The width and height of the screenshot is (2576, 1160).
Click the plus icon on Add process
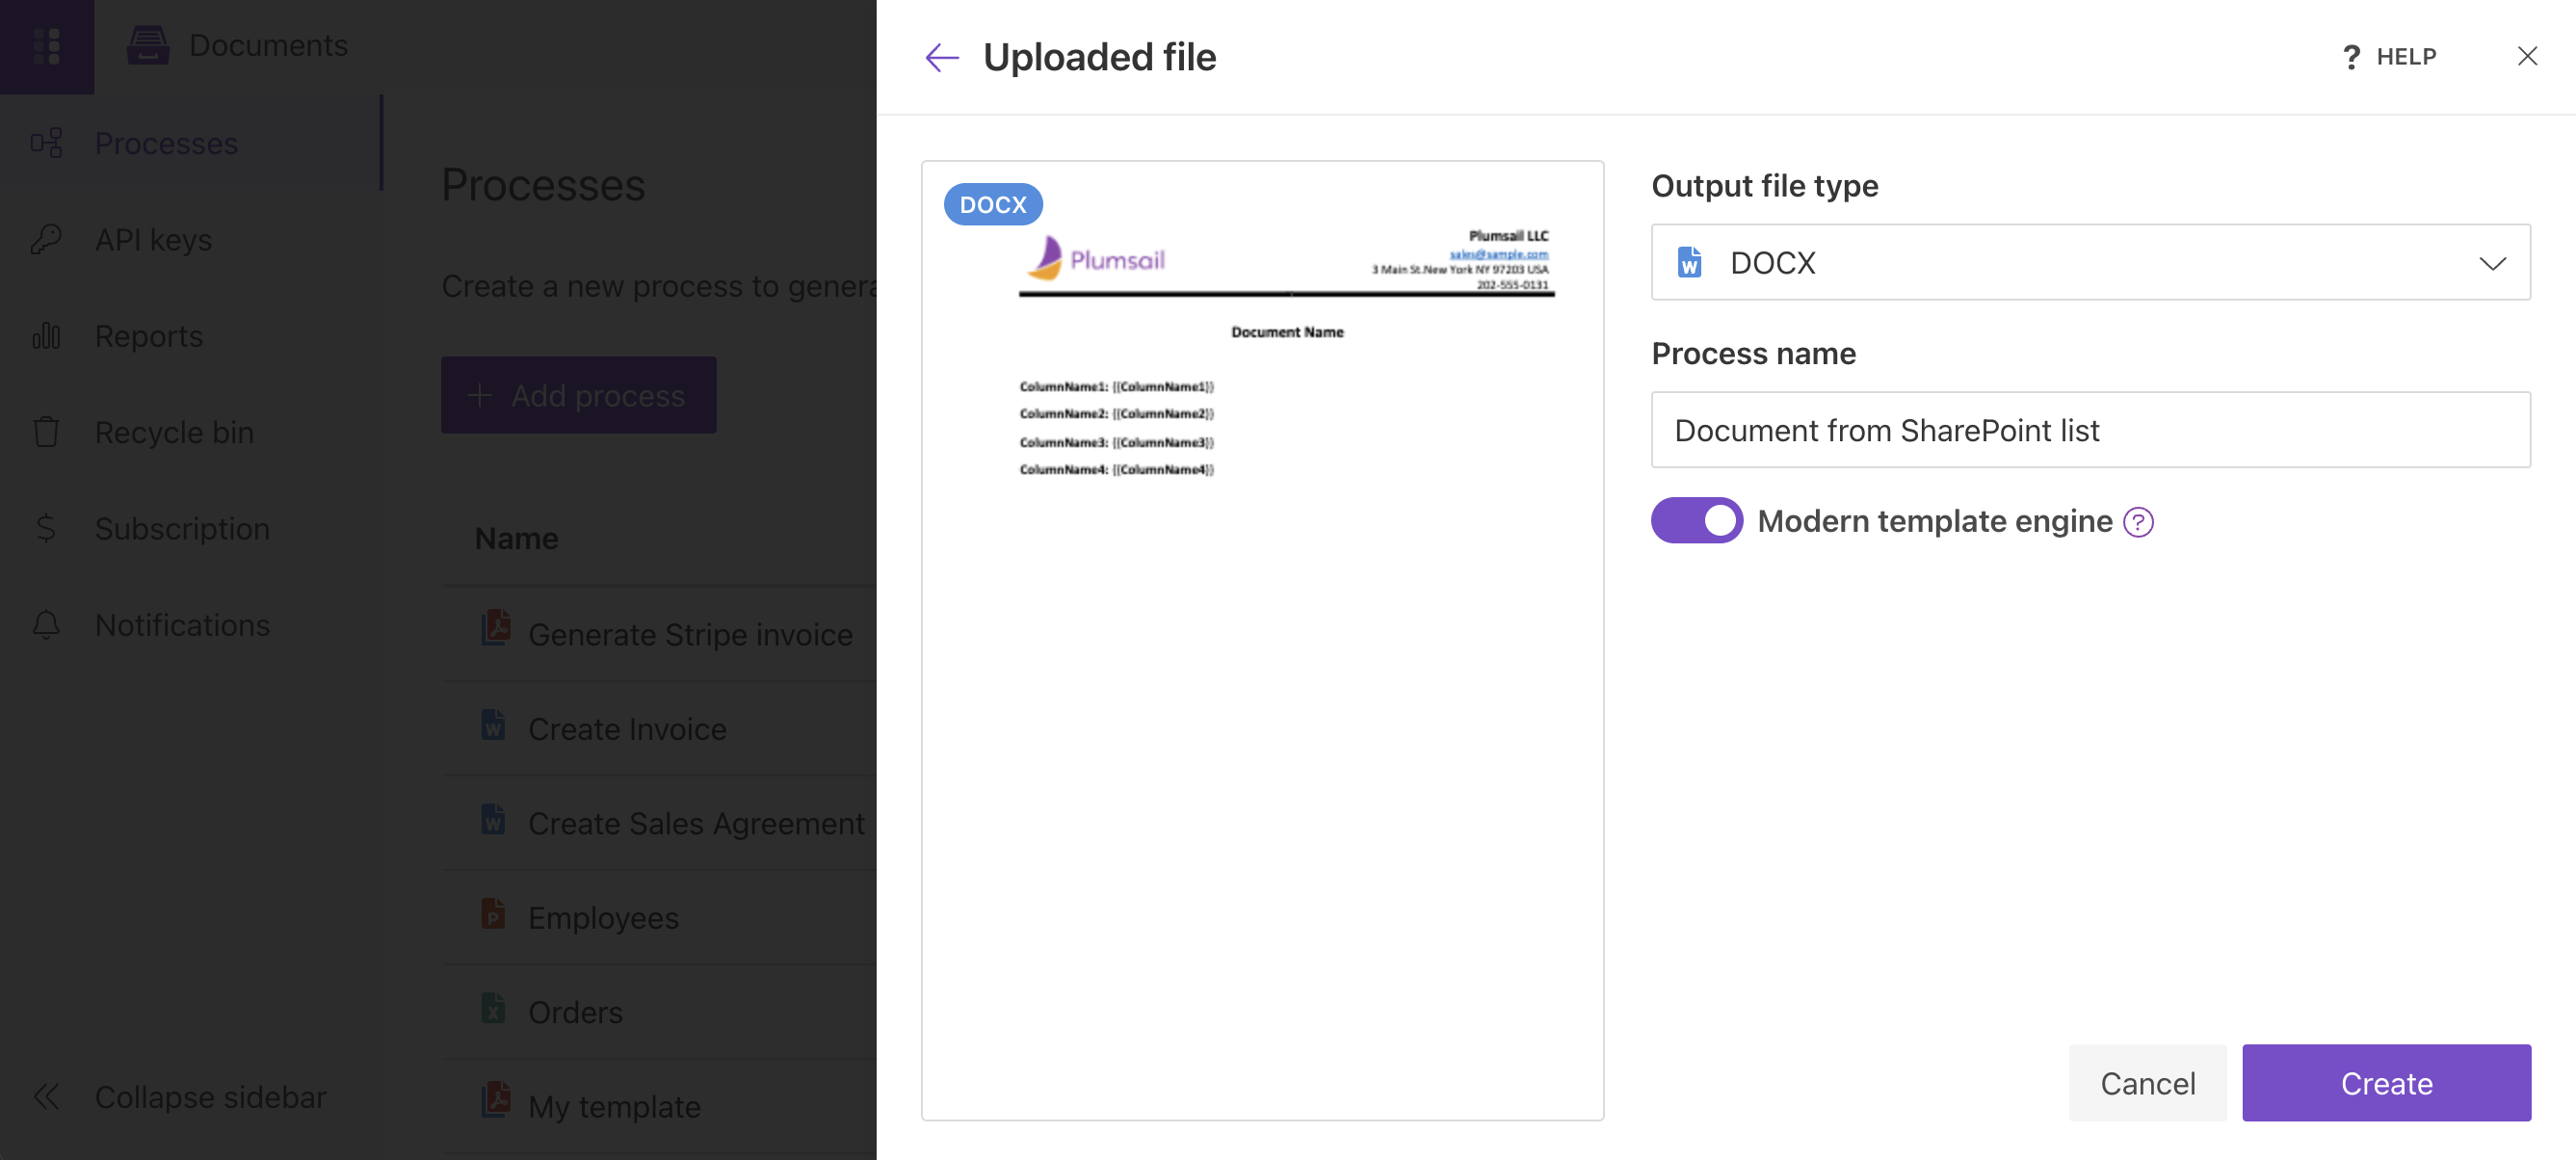pos(479,395)
